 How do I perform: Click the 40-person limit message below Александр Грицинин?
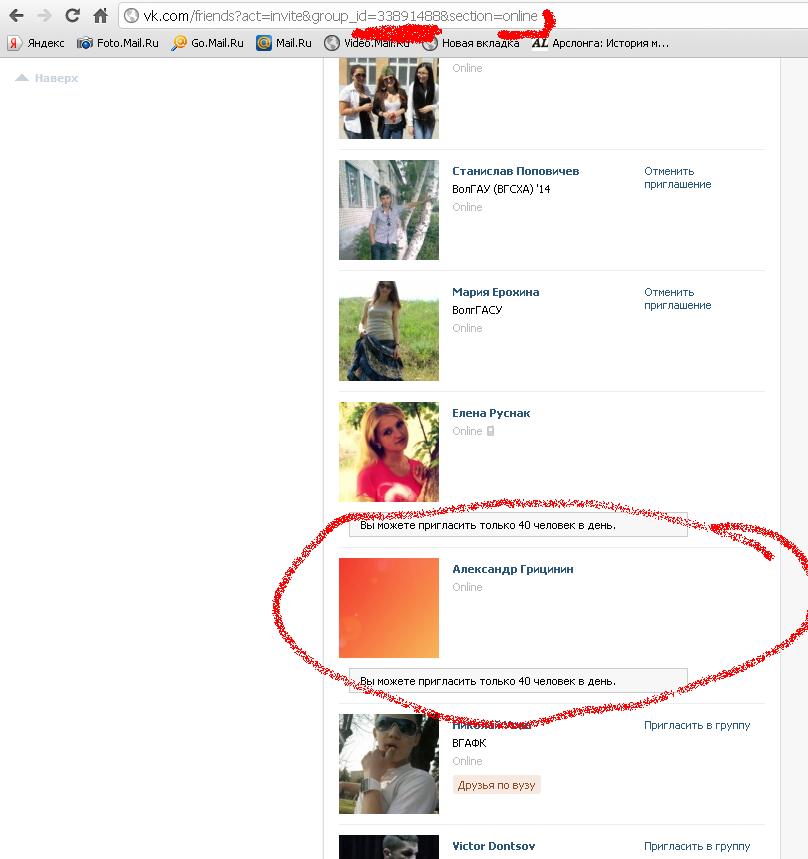[x=518, y=681]
